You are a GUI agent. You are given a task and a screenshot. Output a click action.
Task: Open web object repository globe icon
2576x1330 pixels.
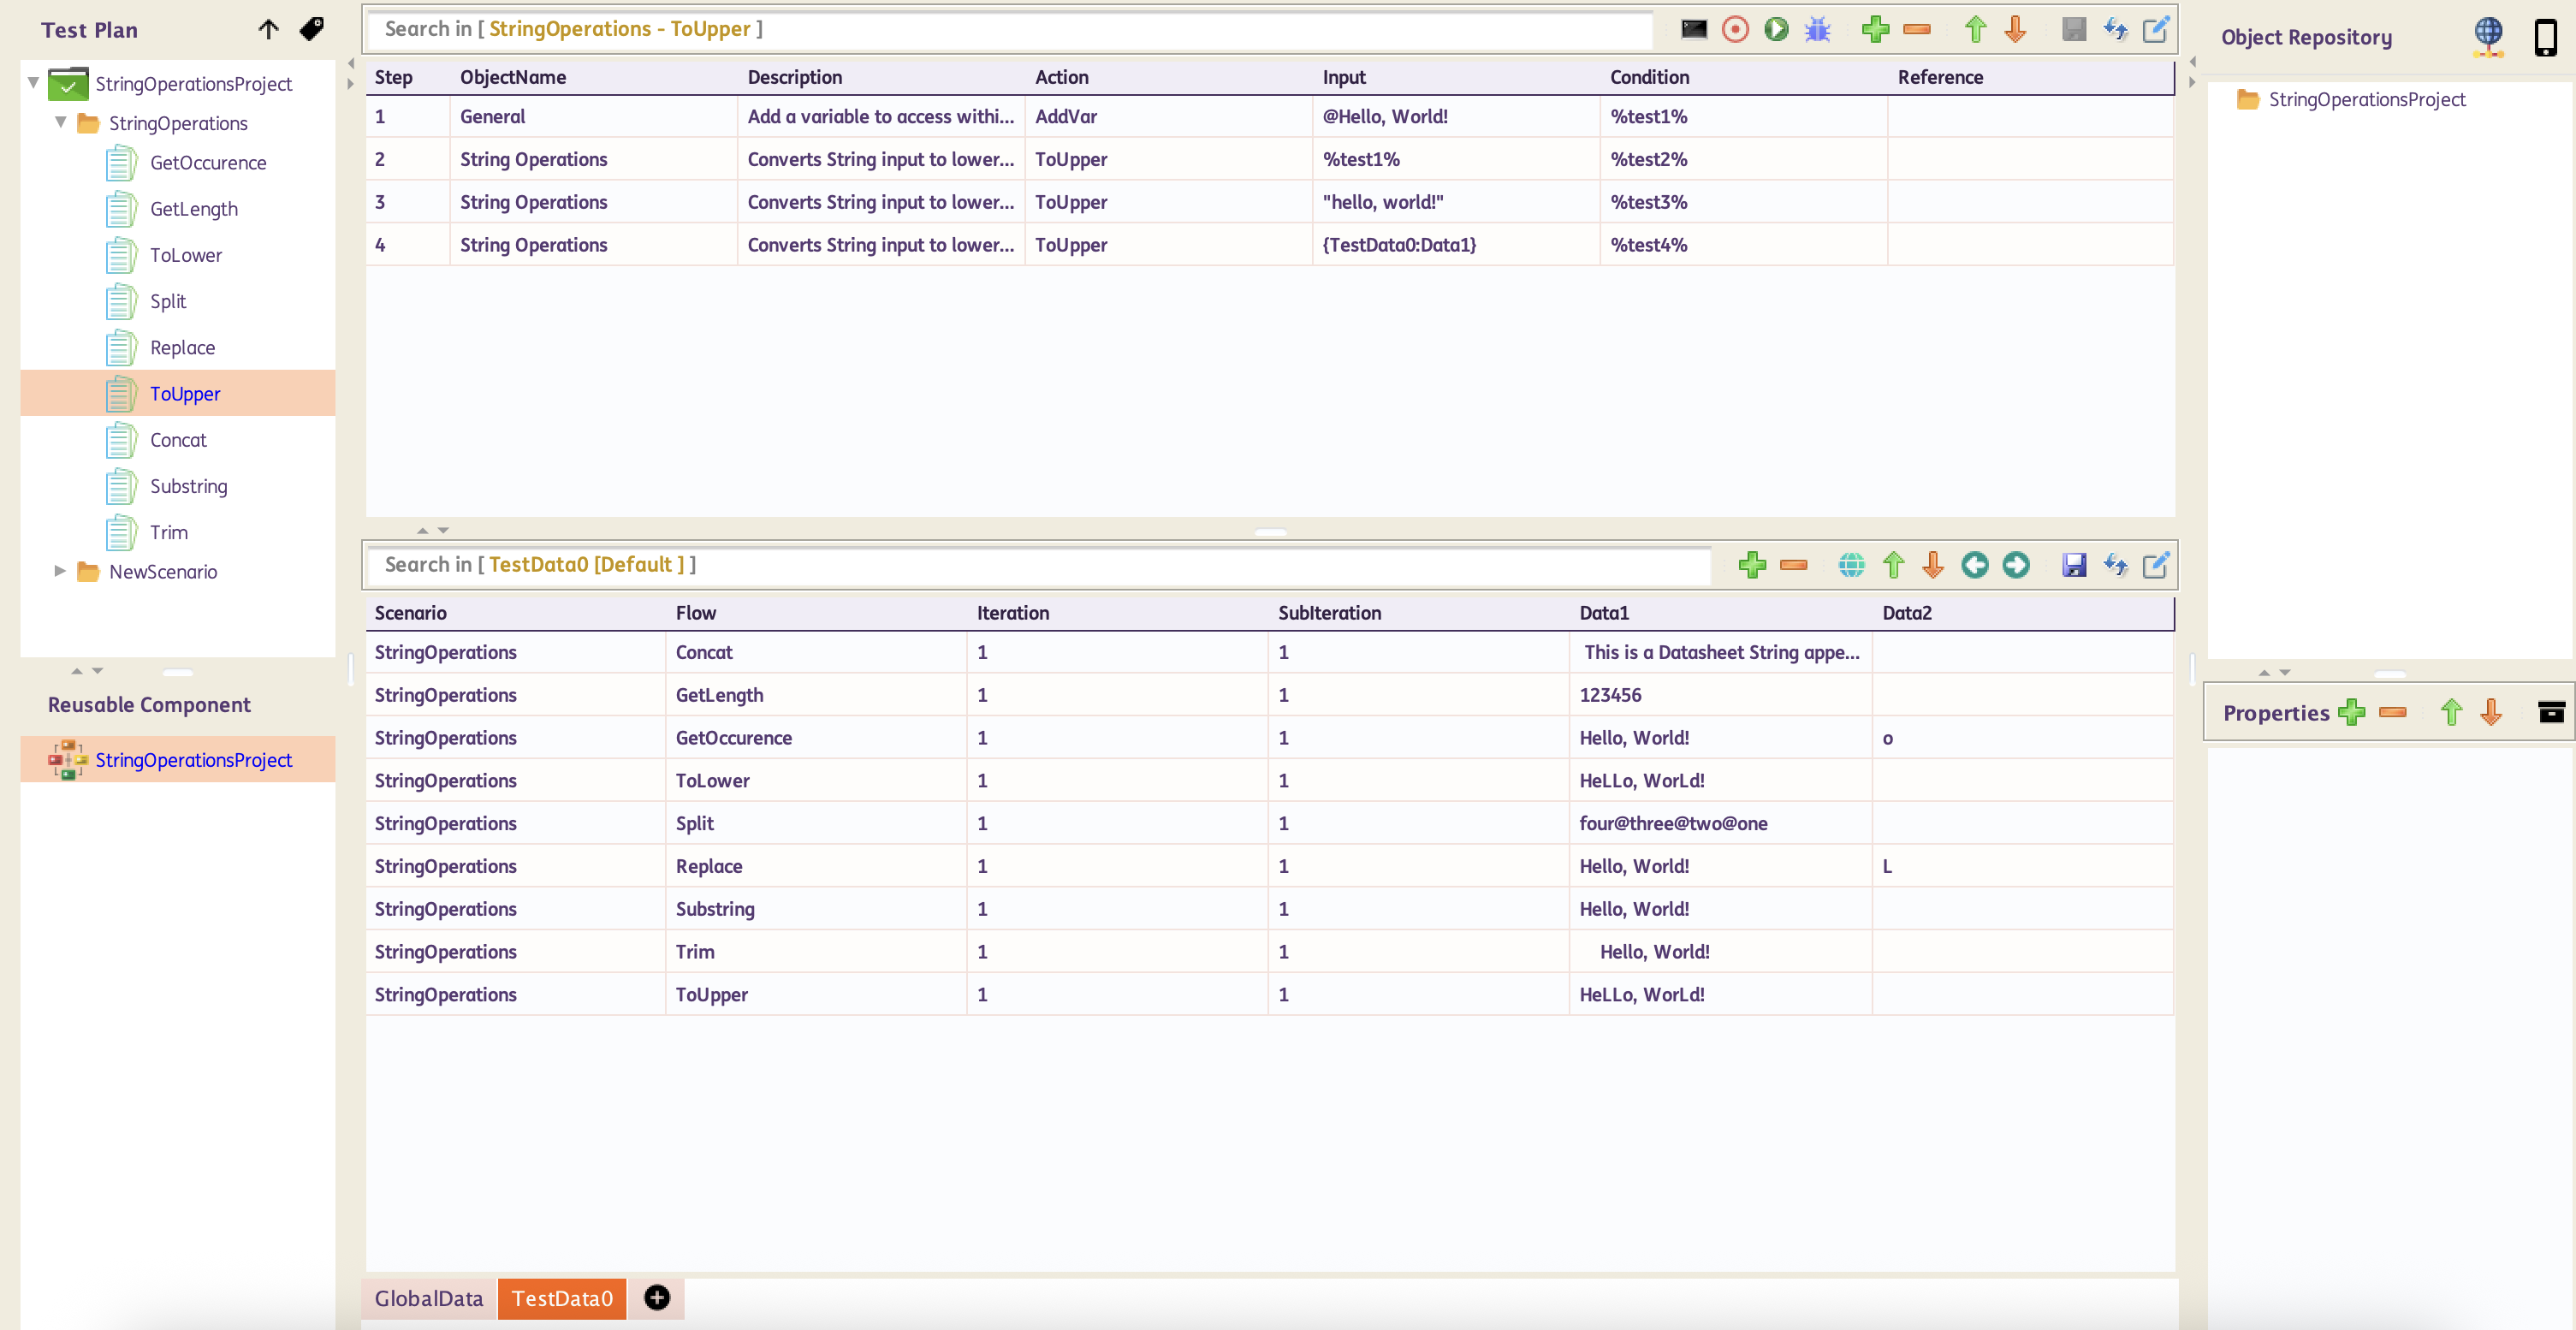pyautogui.click(x=2487, y=37)
